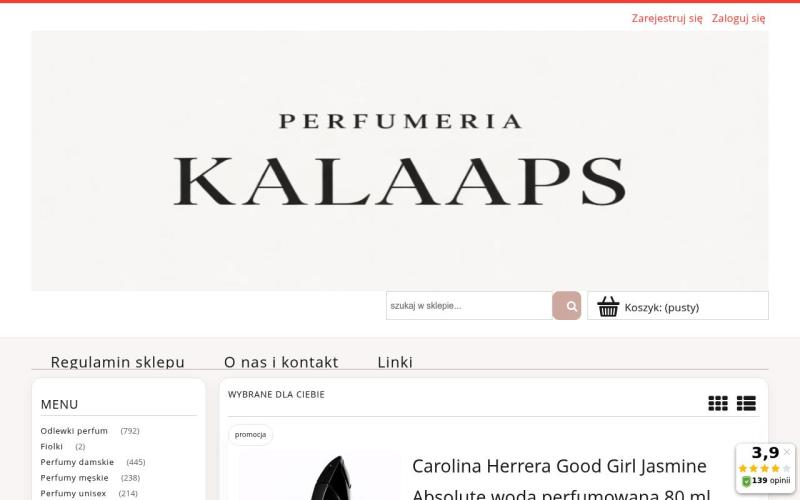This screenshot has width=800, height=500.
Task: Click Zaloguj się link
Action: [x=738, y=18]
